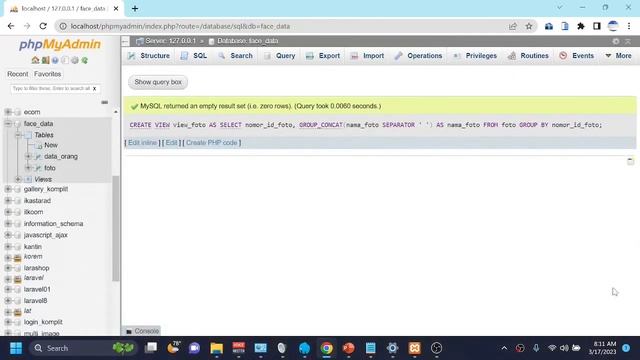Click the browser reload button

tap(43, 26)
